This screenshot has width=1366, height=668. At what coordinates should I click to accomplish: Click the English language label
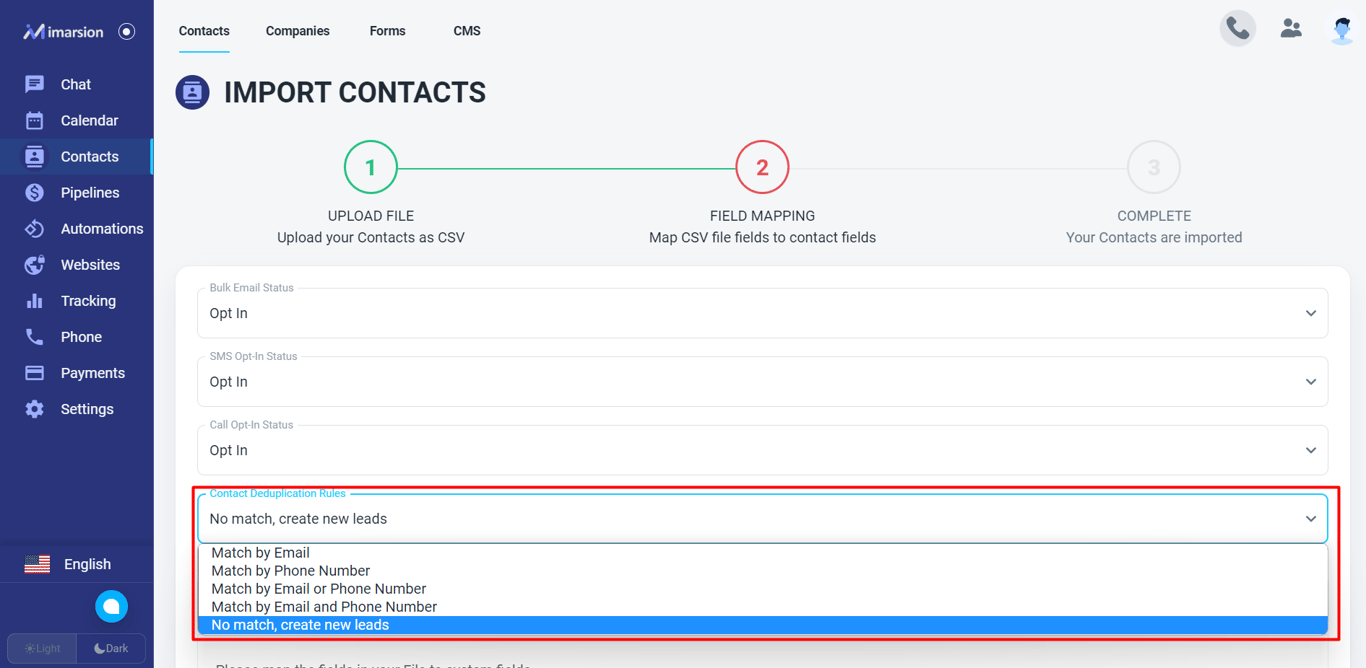[x=87, y=564]
